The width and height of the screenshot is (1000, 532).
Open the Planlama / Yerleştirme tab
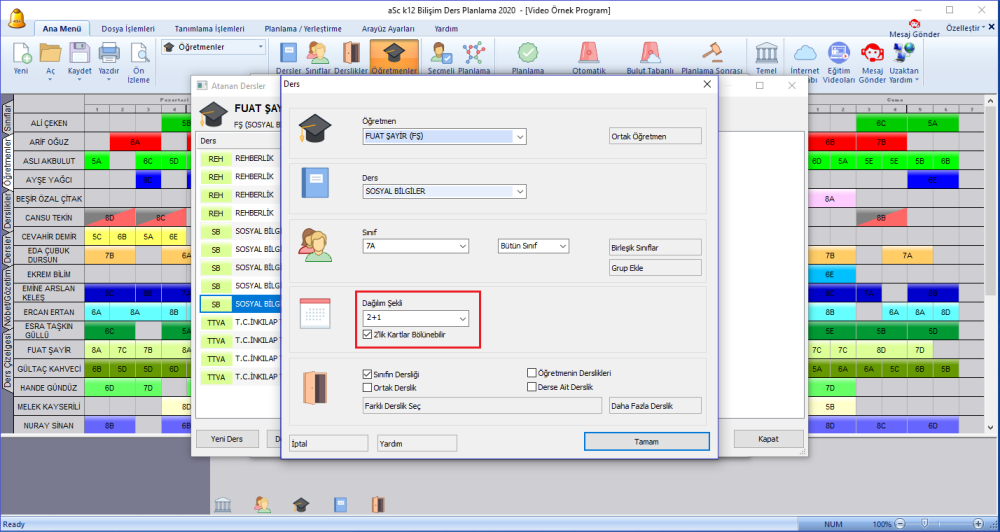(x=303, y=29)
